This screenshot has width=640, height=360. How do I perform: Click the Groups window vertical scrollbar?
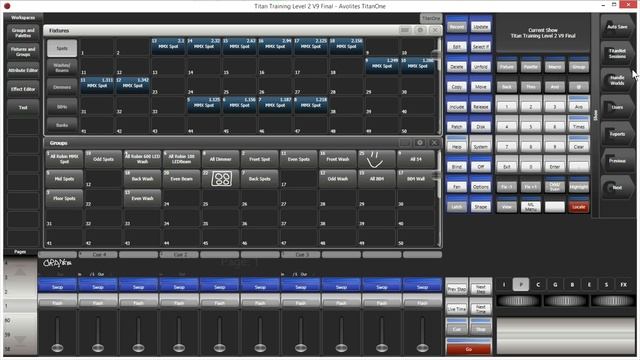pyautogui.click(x=439, y=198)
